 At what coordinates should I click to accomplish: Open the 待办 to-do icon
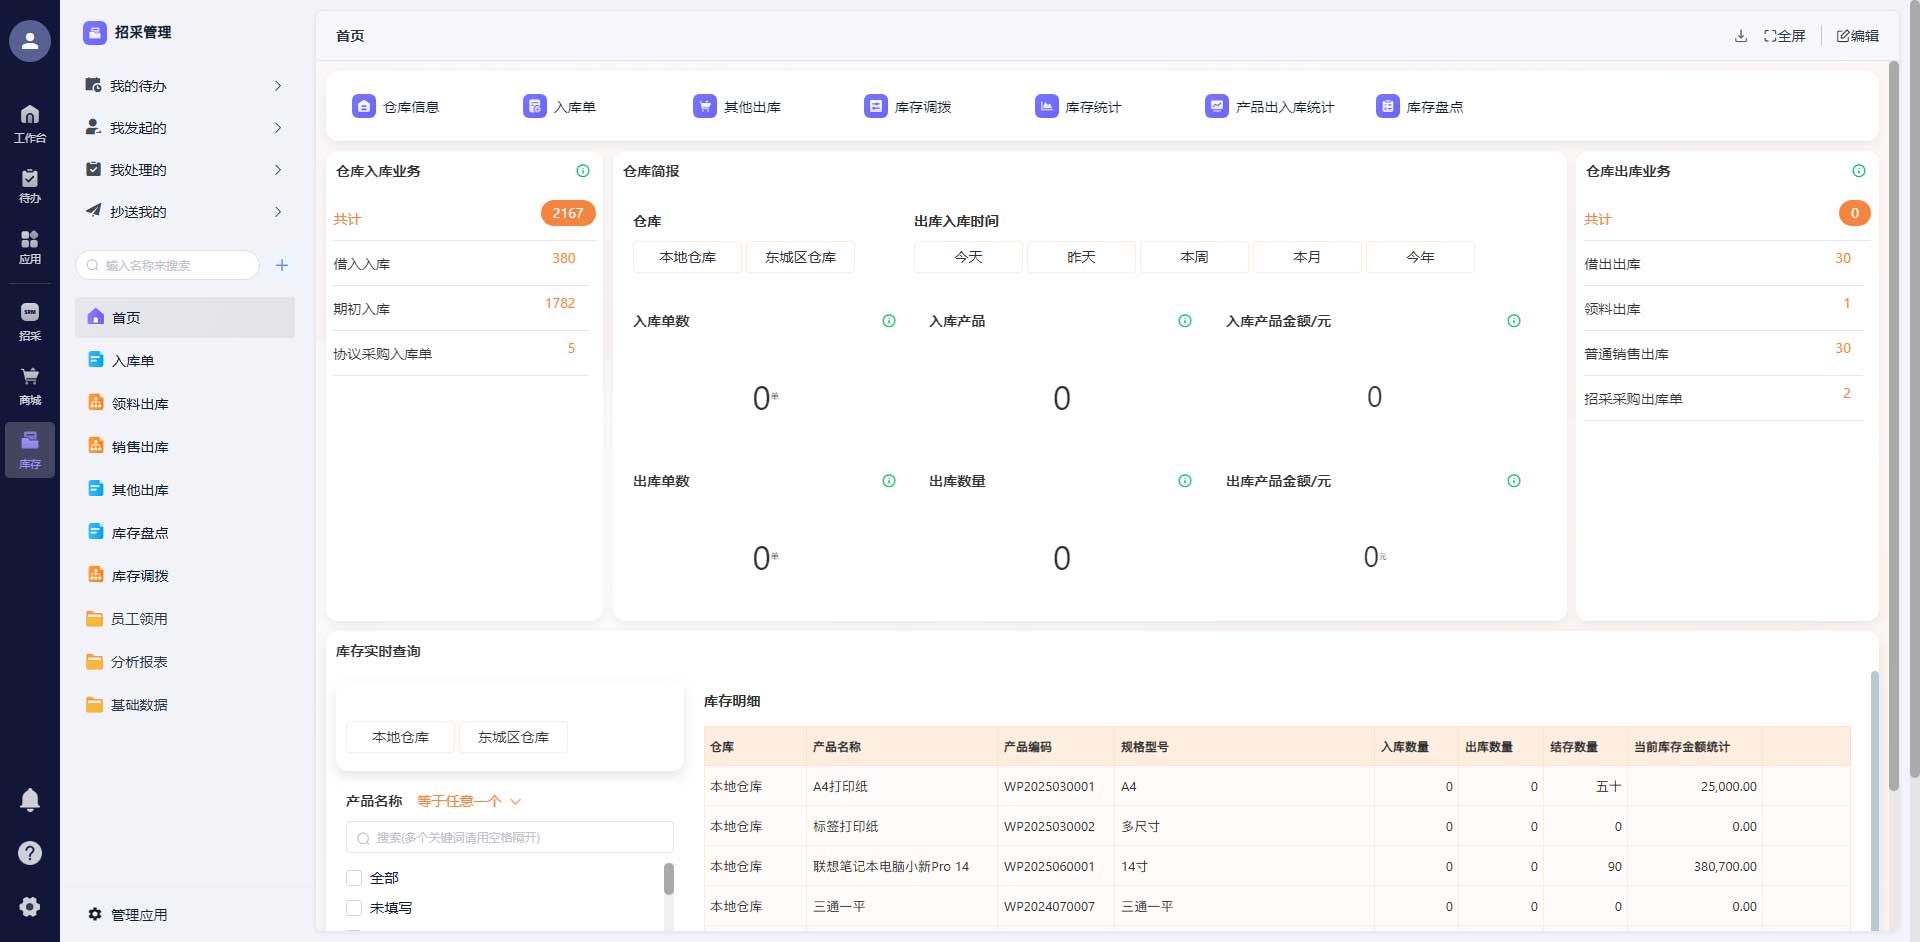[30, 185]
